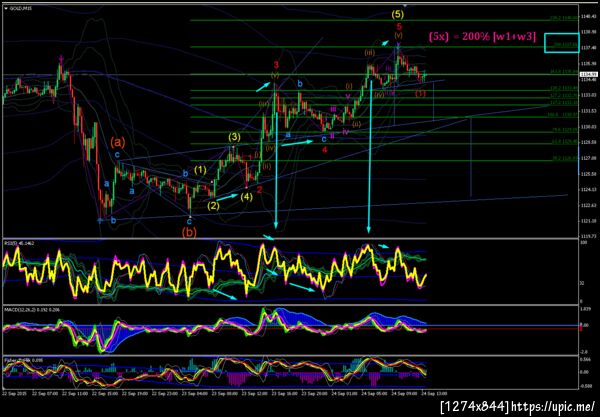Select the yellow (3) wave label

pos(235,137)
